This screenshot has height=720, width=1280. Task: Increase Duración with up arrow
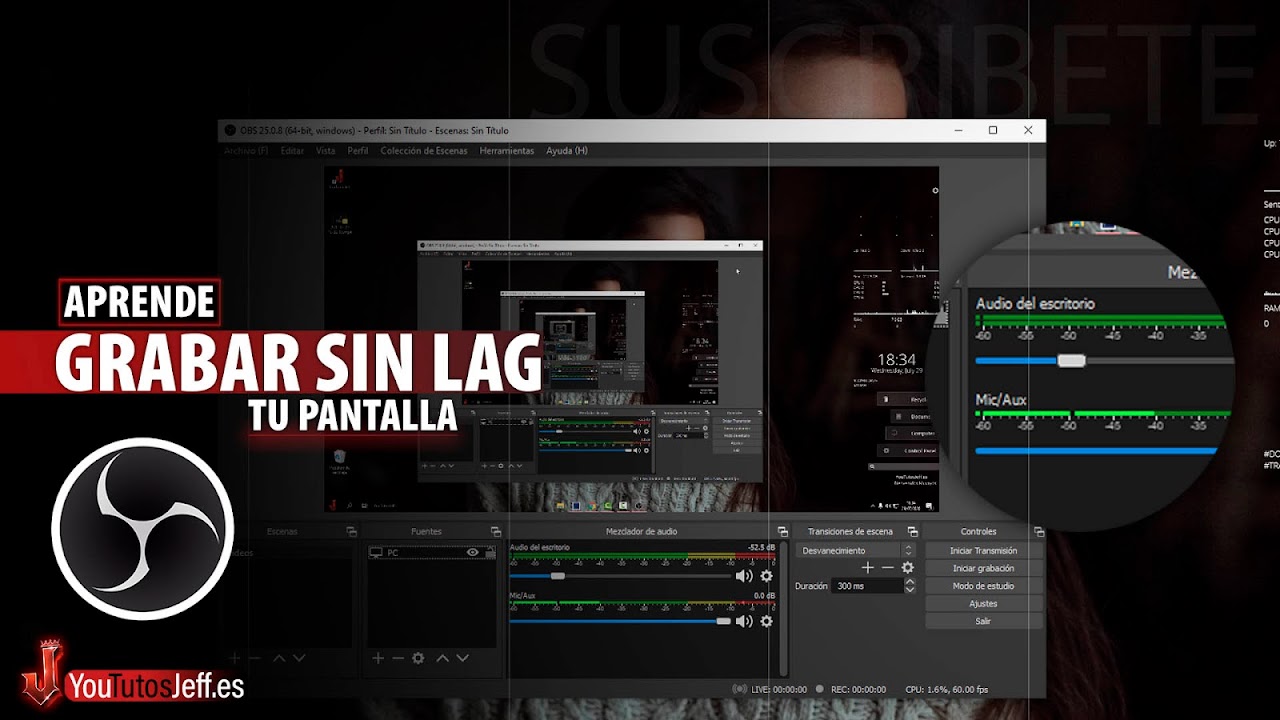(909, 582)
